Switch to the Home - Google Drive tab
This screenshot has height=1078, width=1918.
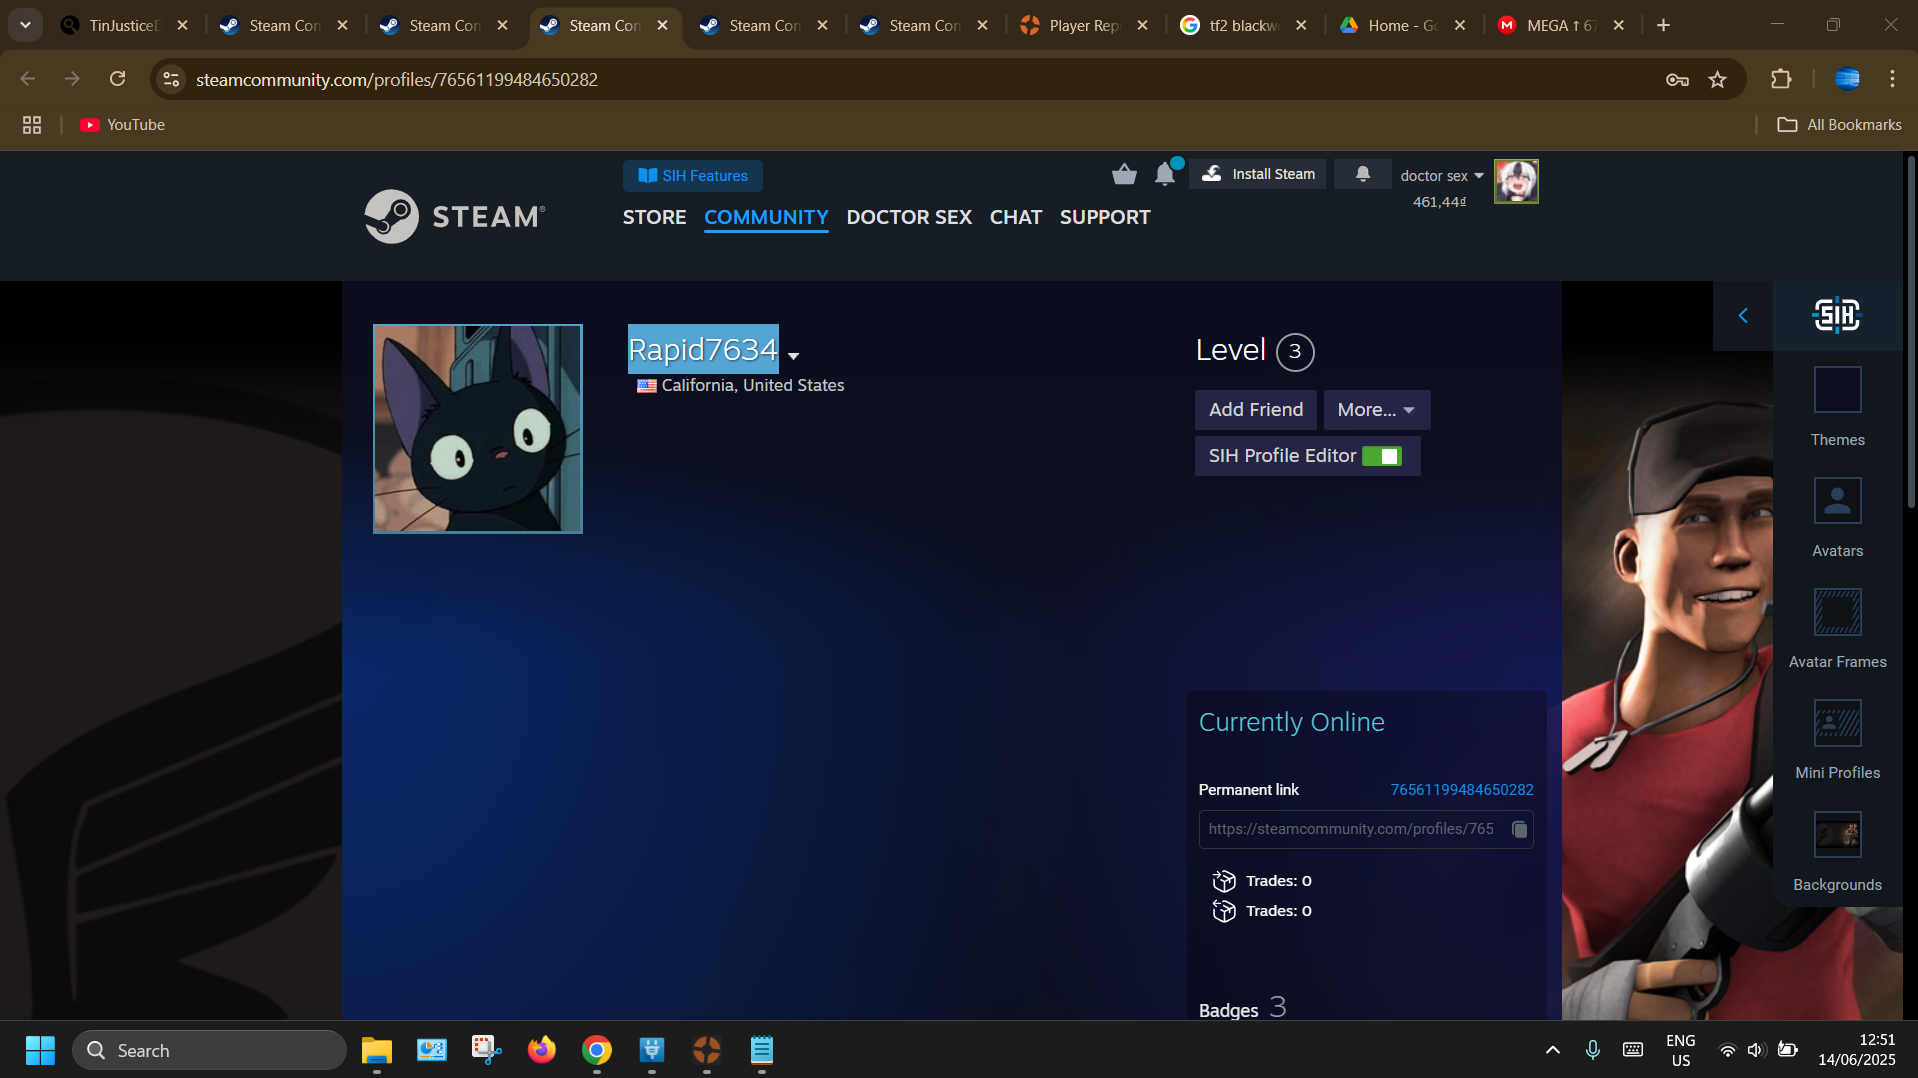[1403, 25]
